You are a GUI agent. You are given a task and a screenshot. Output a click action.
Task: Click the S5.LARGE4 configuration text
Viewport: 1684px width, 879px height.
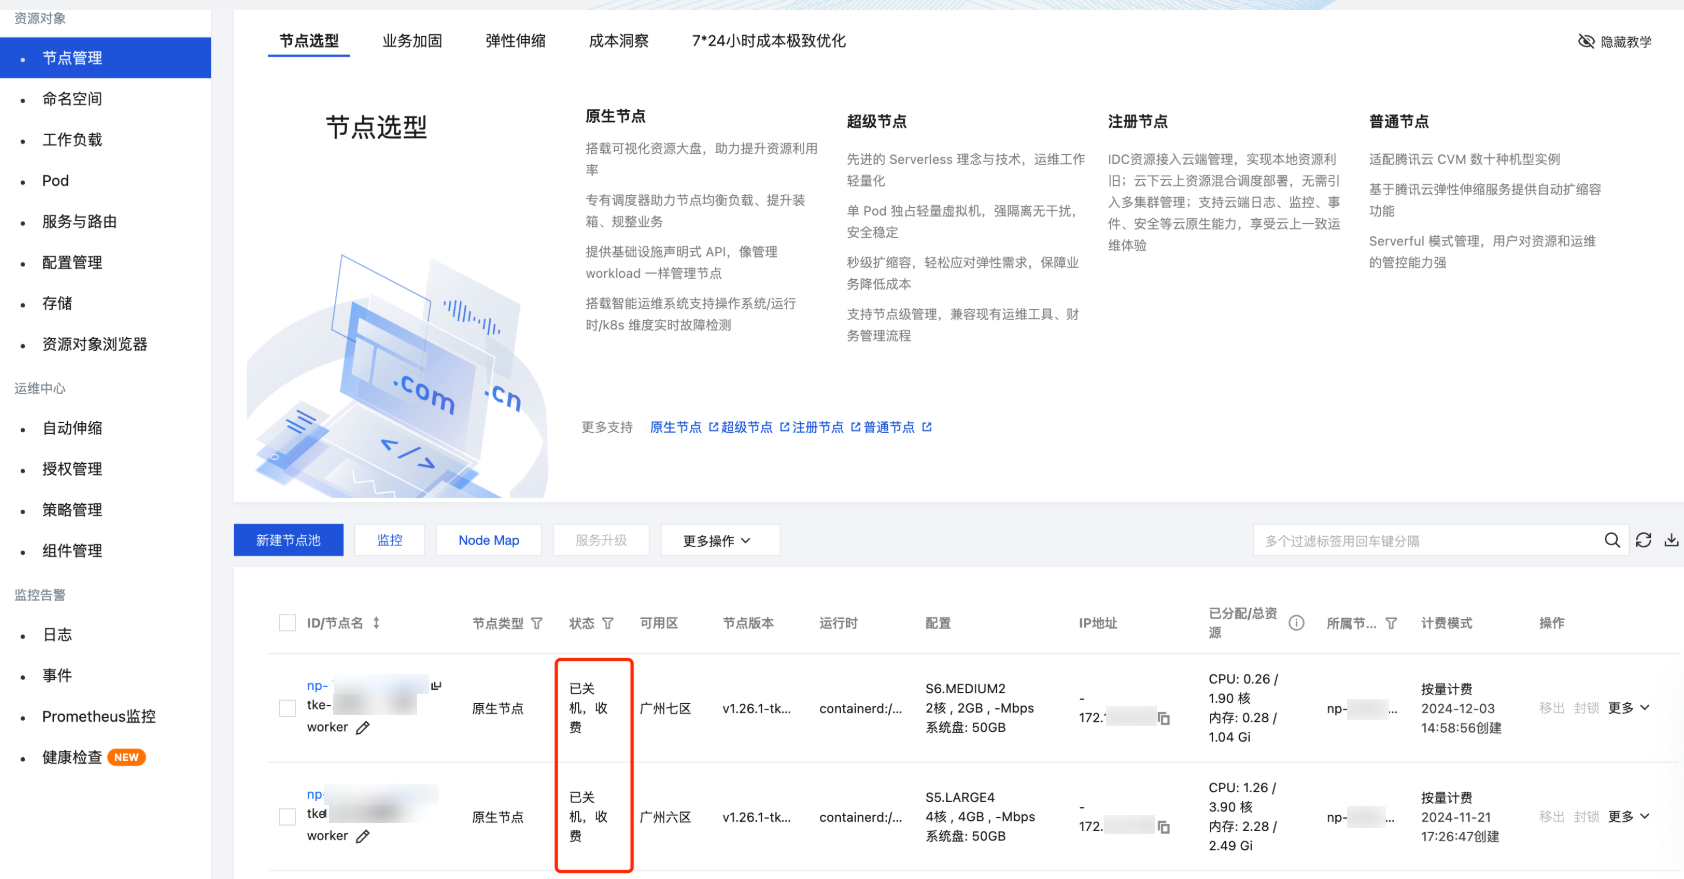pos(960,797)
